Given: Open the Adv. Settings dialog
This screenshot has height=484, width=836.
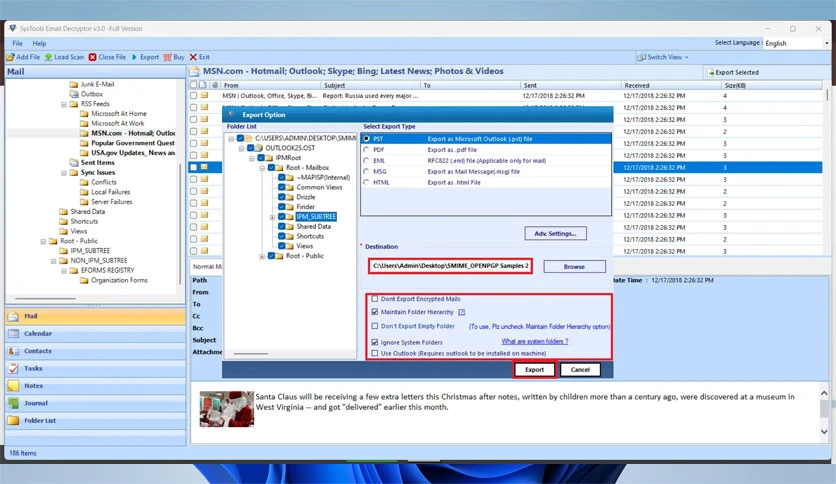Looking at the screenshot, I should click(555, 233).
